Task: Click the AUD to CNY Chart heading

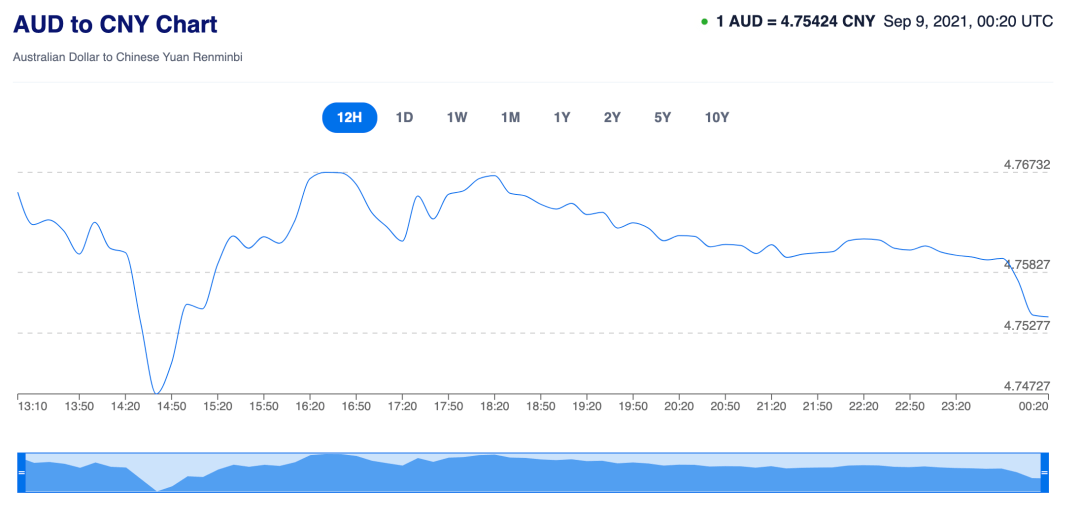Action: click(x=115, y=25)
